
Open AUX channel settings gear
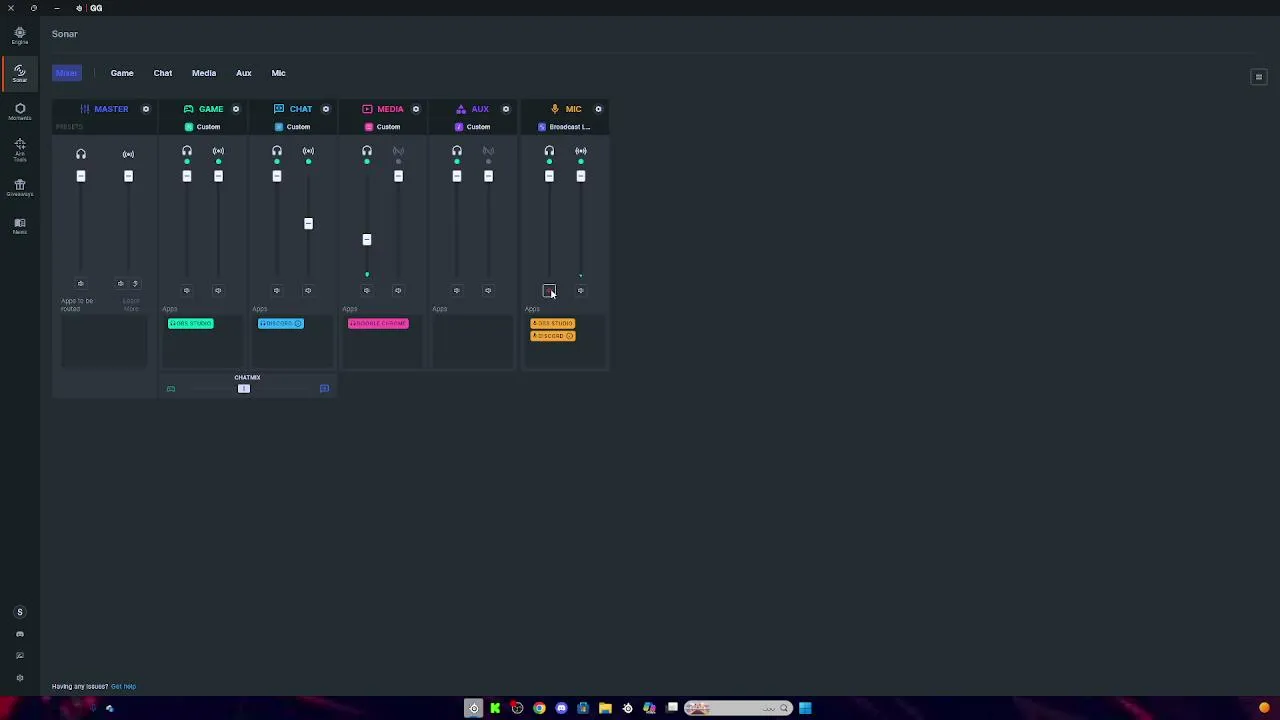[505, 109]
